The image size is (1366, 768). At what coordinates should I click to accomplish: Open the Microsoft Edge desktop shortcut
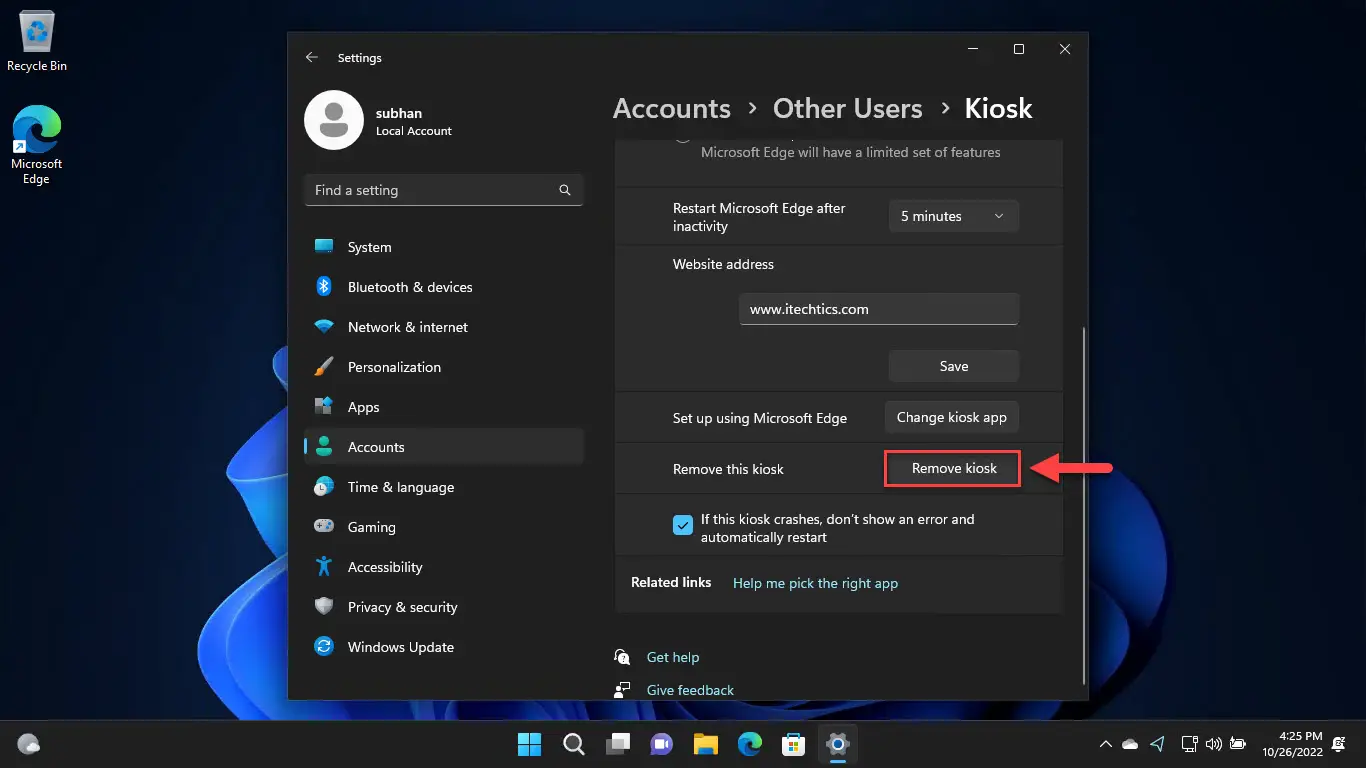[x=37, y=146]
